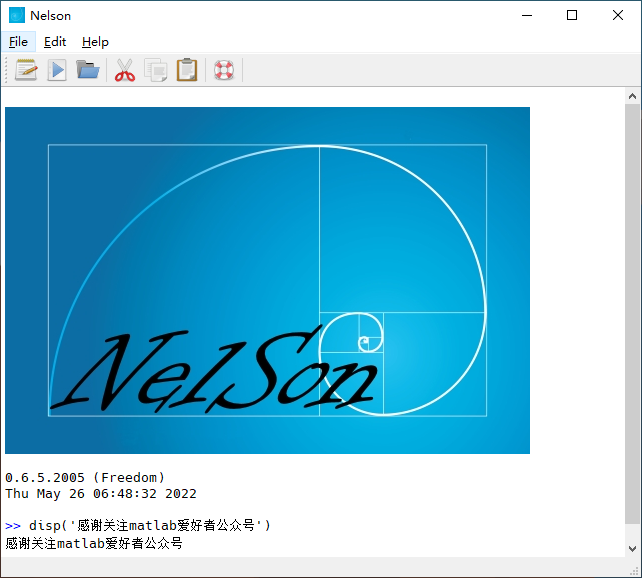Click the Nelson app icon in title bar
Image resolution: width=642 pixels, height=578 pixels.
click(x=17, y=16)
